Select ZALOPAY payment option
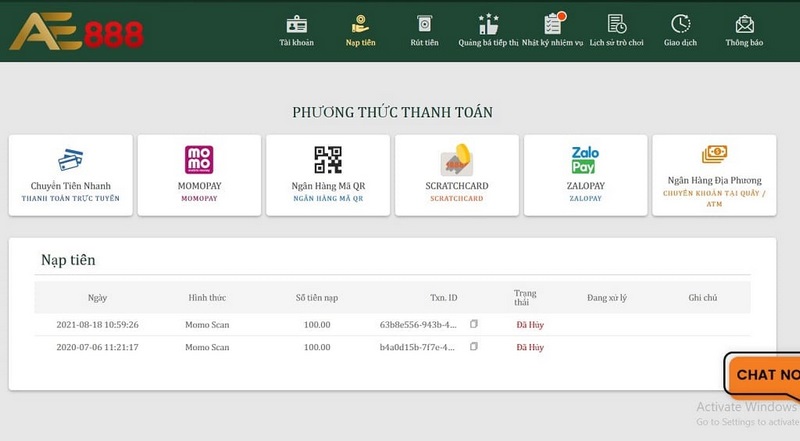The width and height of the screenshot is (800, 441). point(585,174)
